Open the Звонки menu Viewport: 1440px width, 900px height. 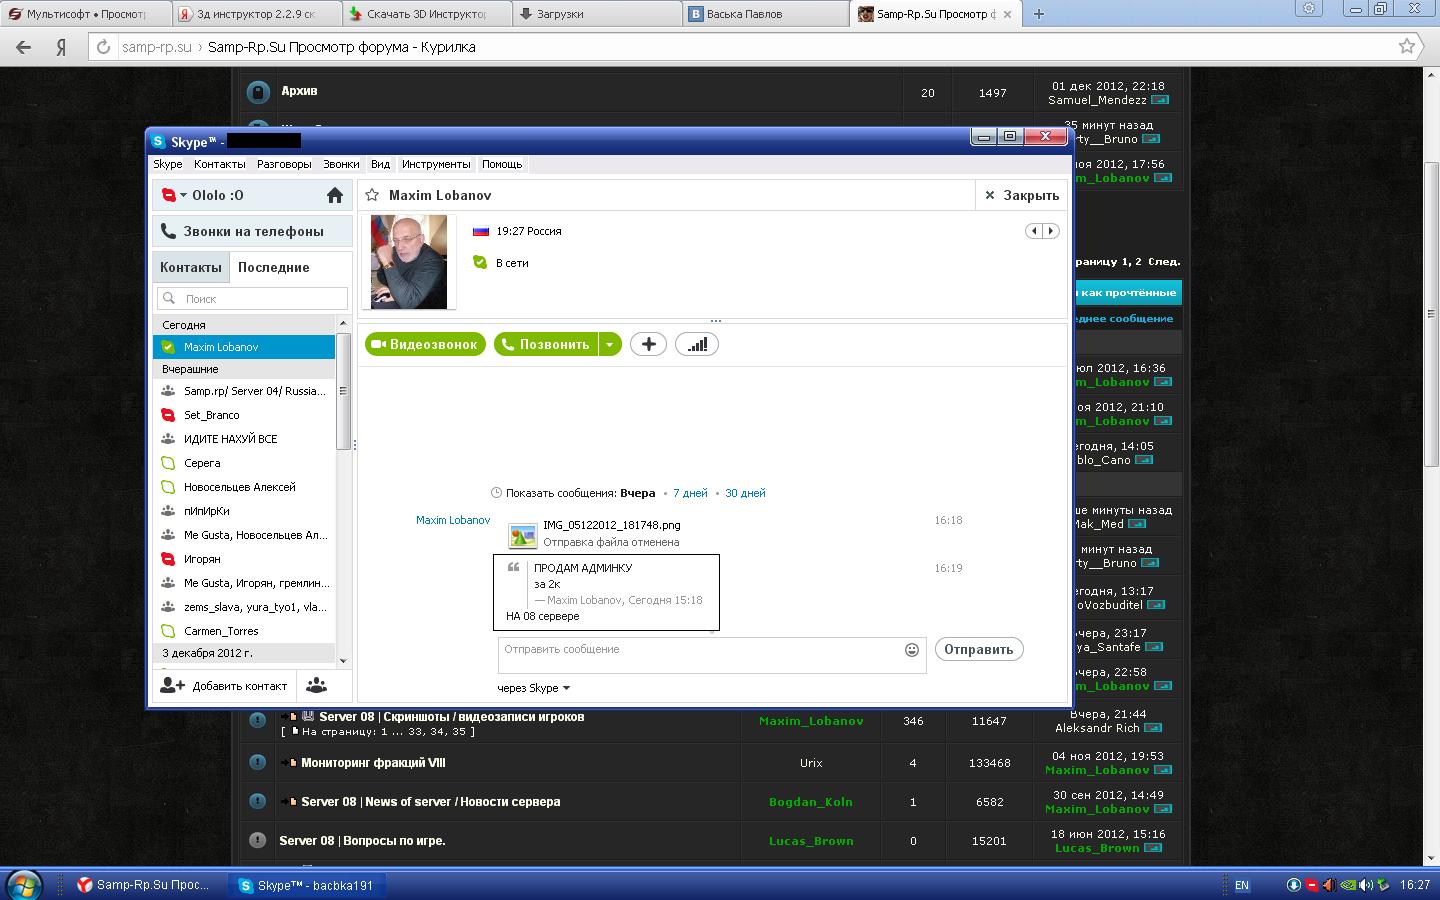coord(341,164)
